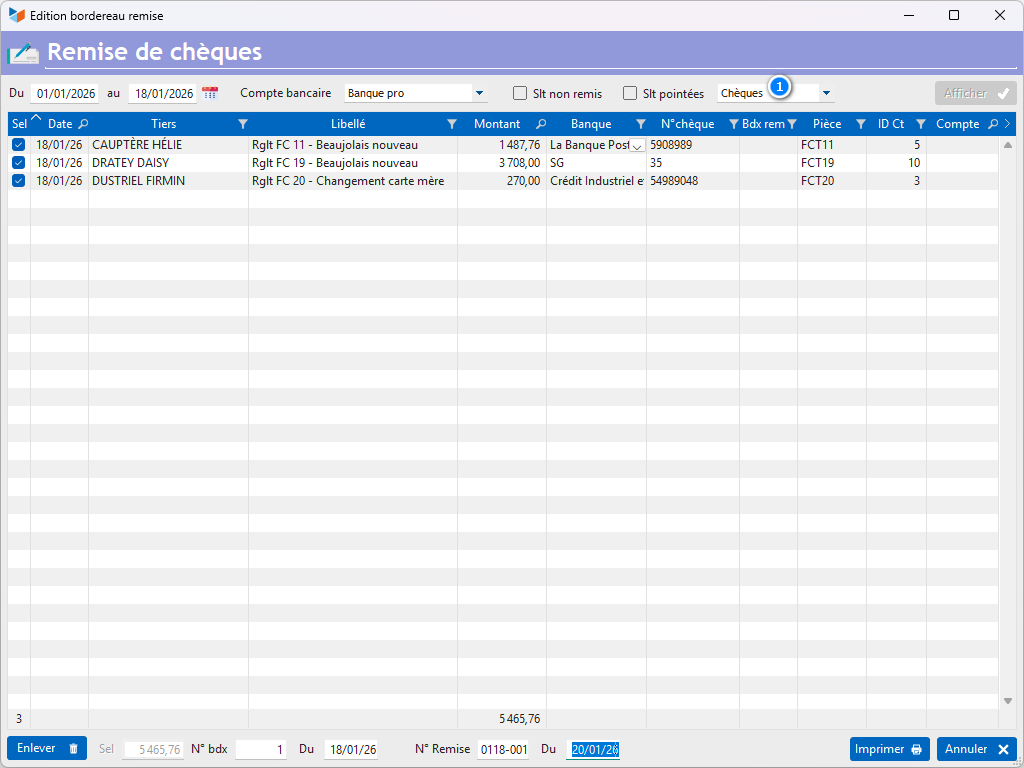The height and width of the screenshot is (768, 1024).
Task: Deselect the DUSTRIEL FIRMIN row checkbox
Action: [x=18, y=181]
